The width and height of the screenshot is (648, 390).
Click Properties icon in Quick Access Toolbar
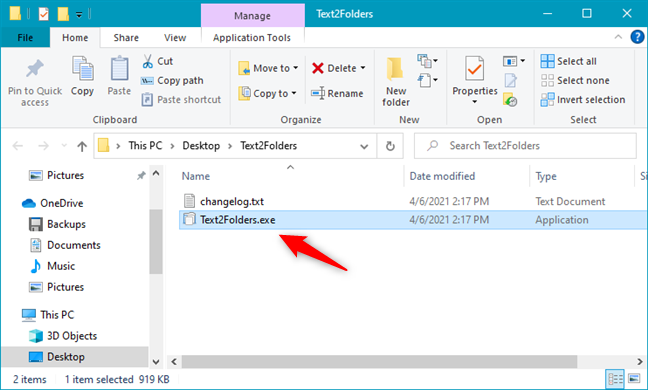coord(43,14)
